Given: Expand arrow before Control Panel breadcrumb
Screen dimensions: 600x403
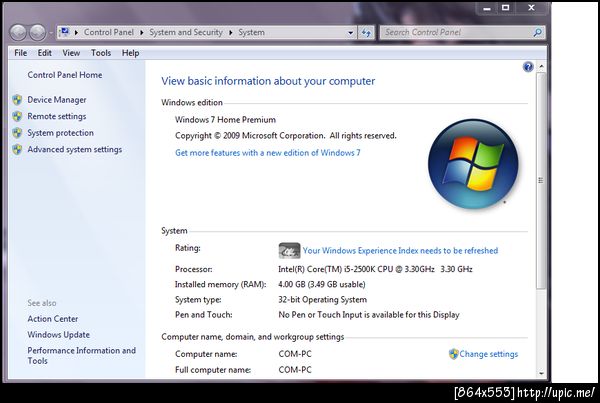Looking at the screenshot, I should (76, 33).
